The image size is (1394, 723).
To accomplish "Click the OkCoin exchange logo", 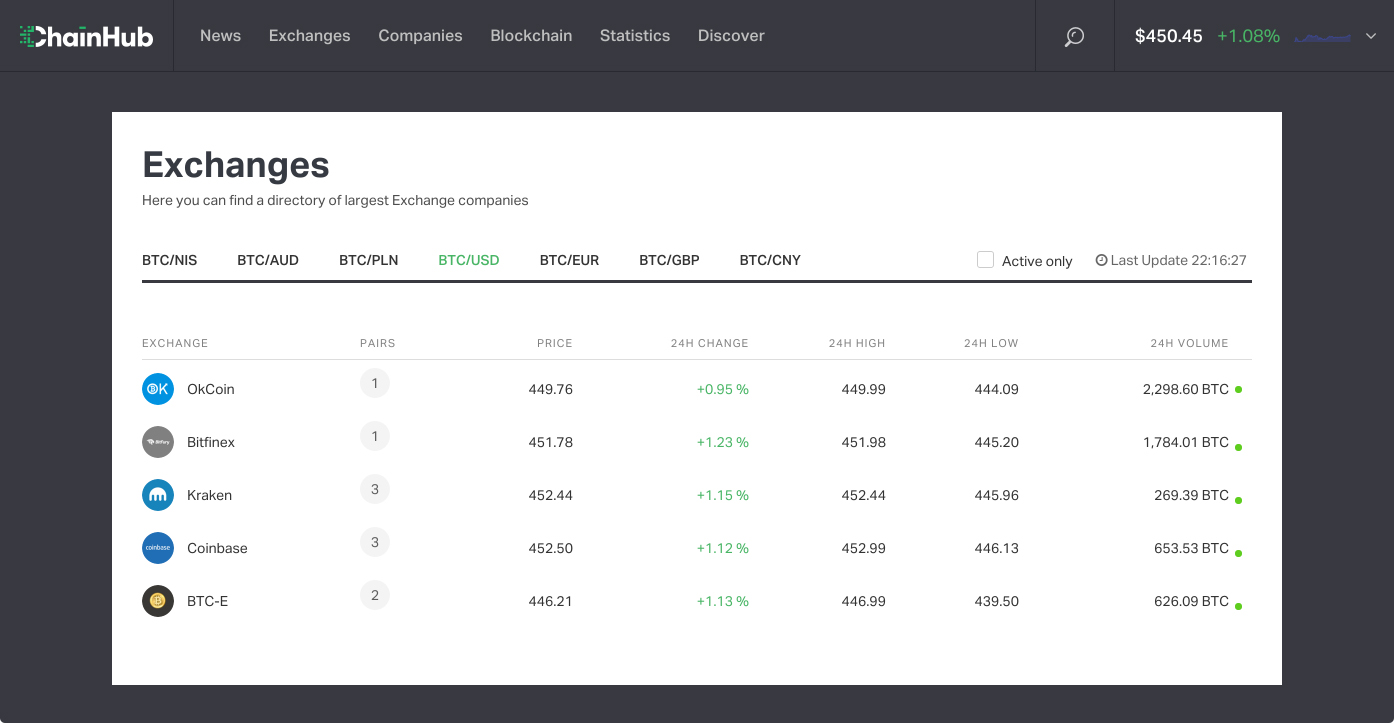I will coord(158,389).
